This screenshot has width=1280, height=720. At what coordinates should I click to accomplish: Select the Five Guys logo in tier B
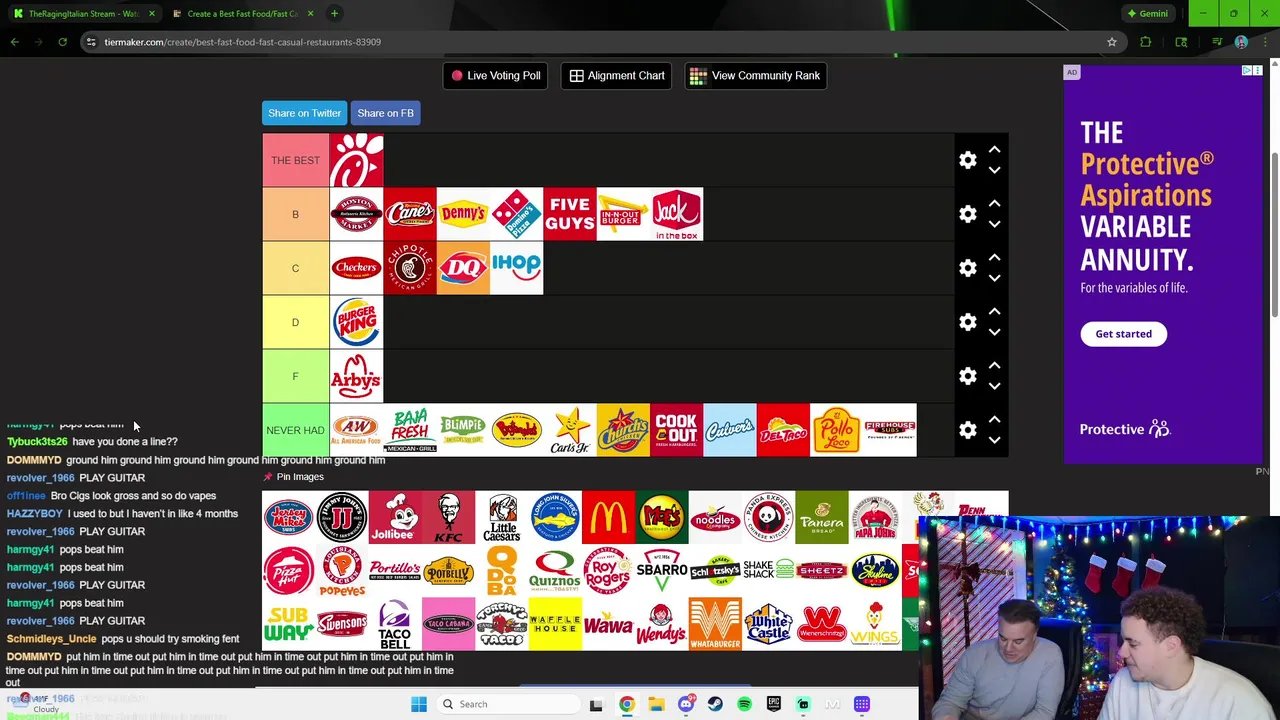(x=570, y=214)
